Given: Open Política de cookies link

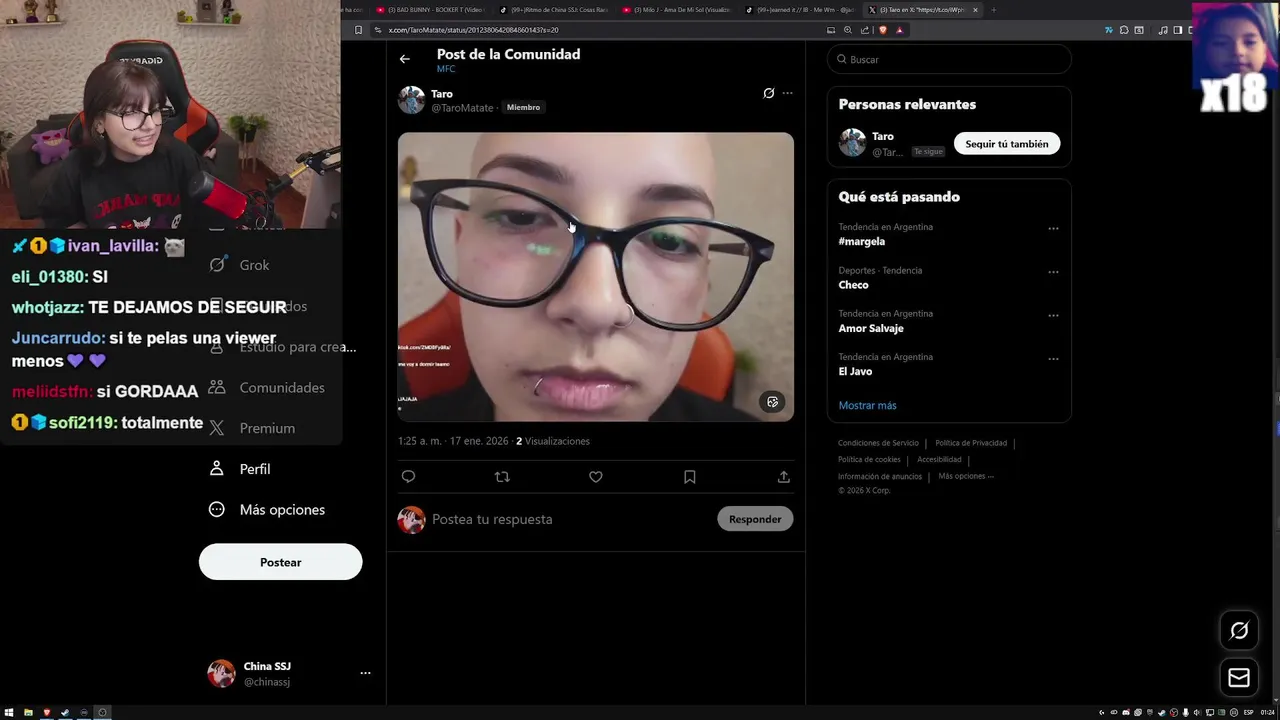Looking at the screenshot, I should [869, 460].
